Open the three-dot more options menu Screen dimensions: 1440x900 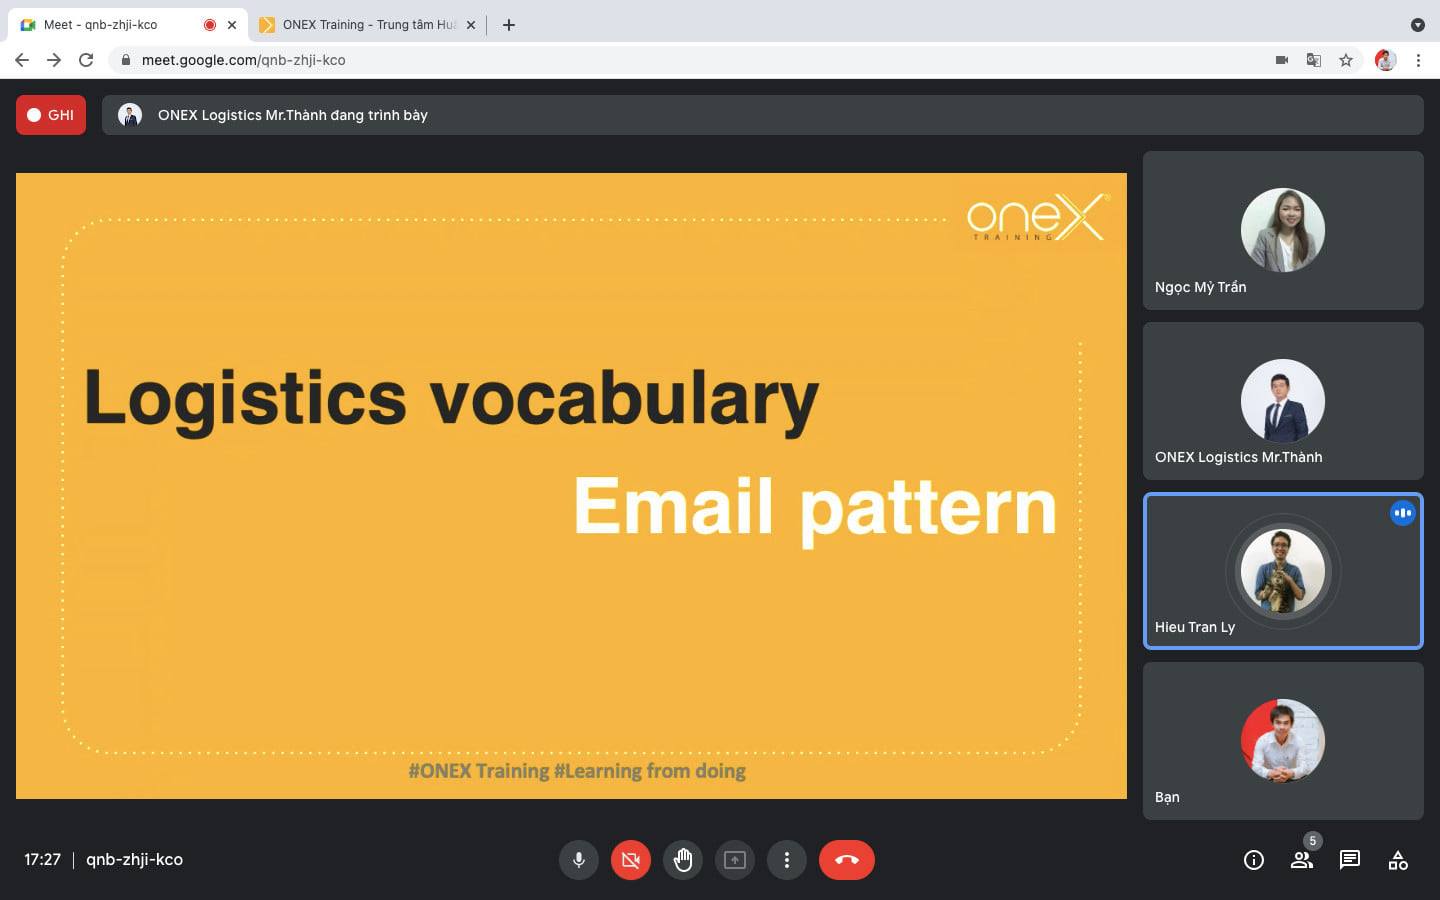point(787,860)
